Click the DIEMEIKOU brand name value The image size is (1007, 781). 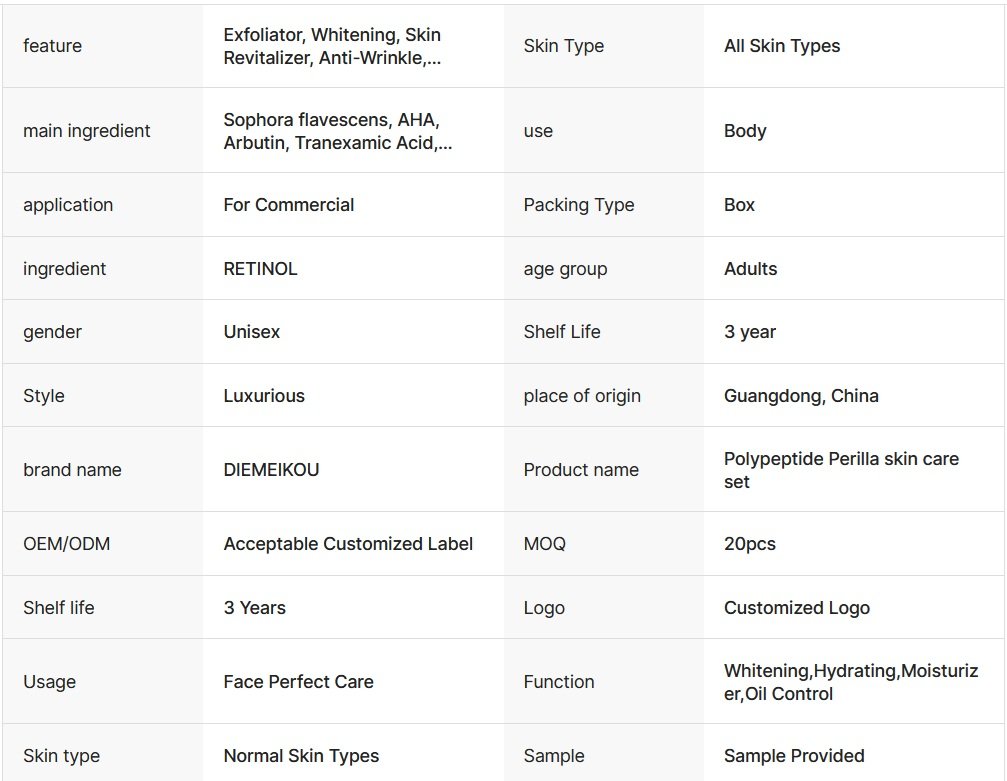271,470
